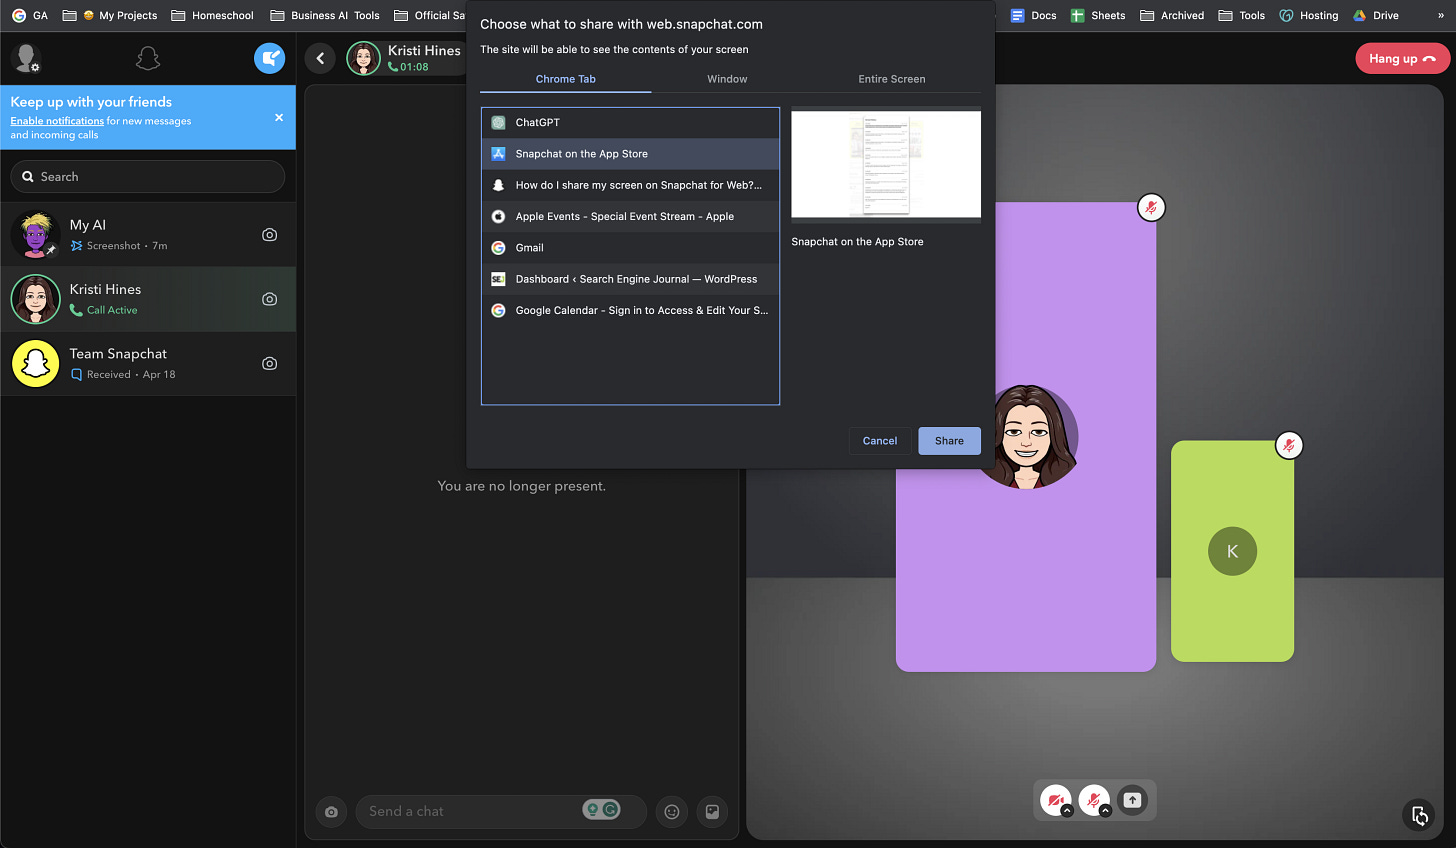Image resolution: width=1456 pixels, height=848 pixels.
Task: Open the Drive bookmark
Action: (1375, 15)
